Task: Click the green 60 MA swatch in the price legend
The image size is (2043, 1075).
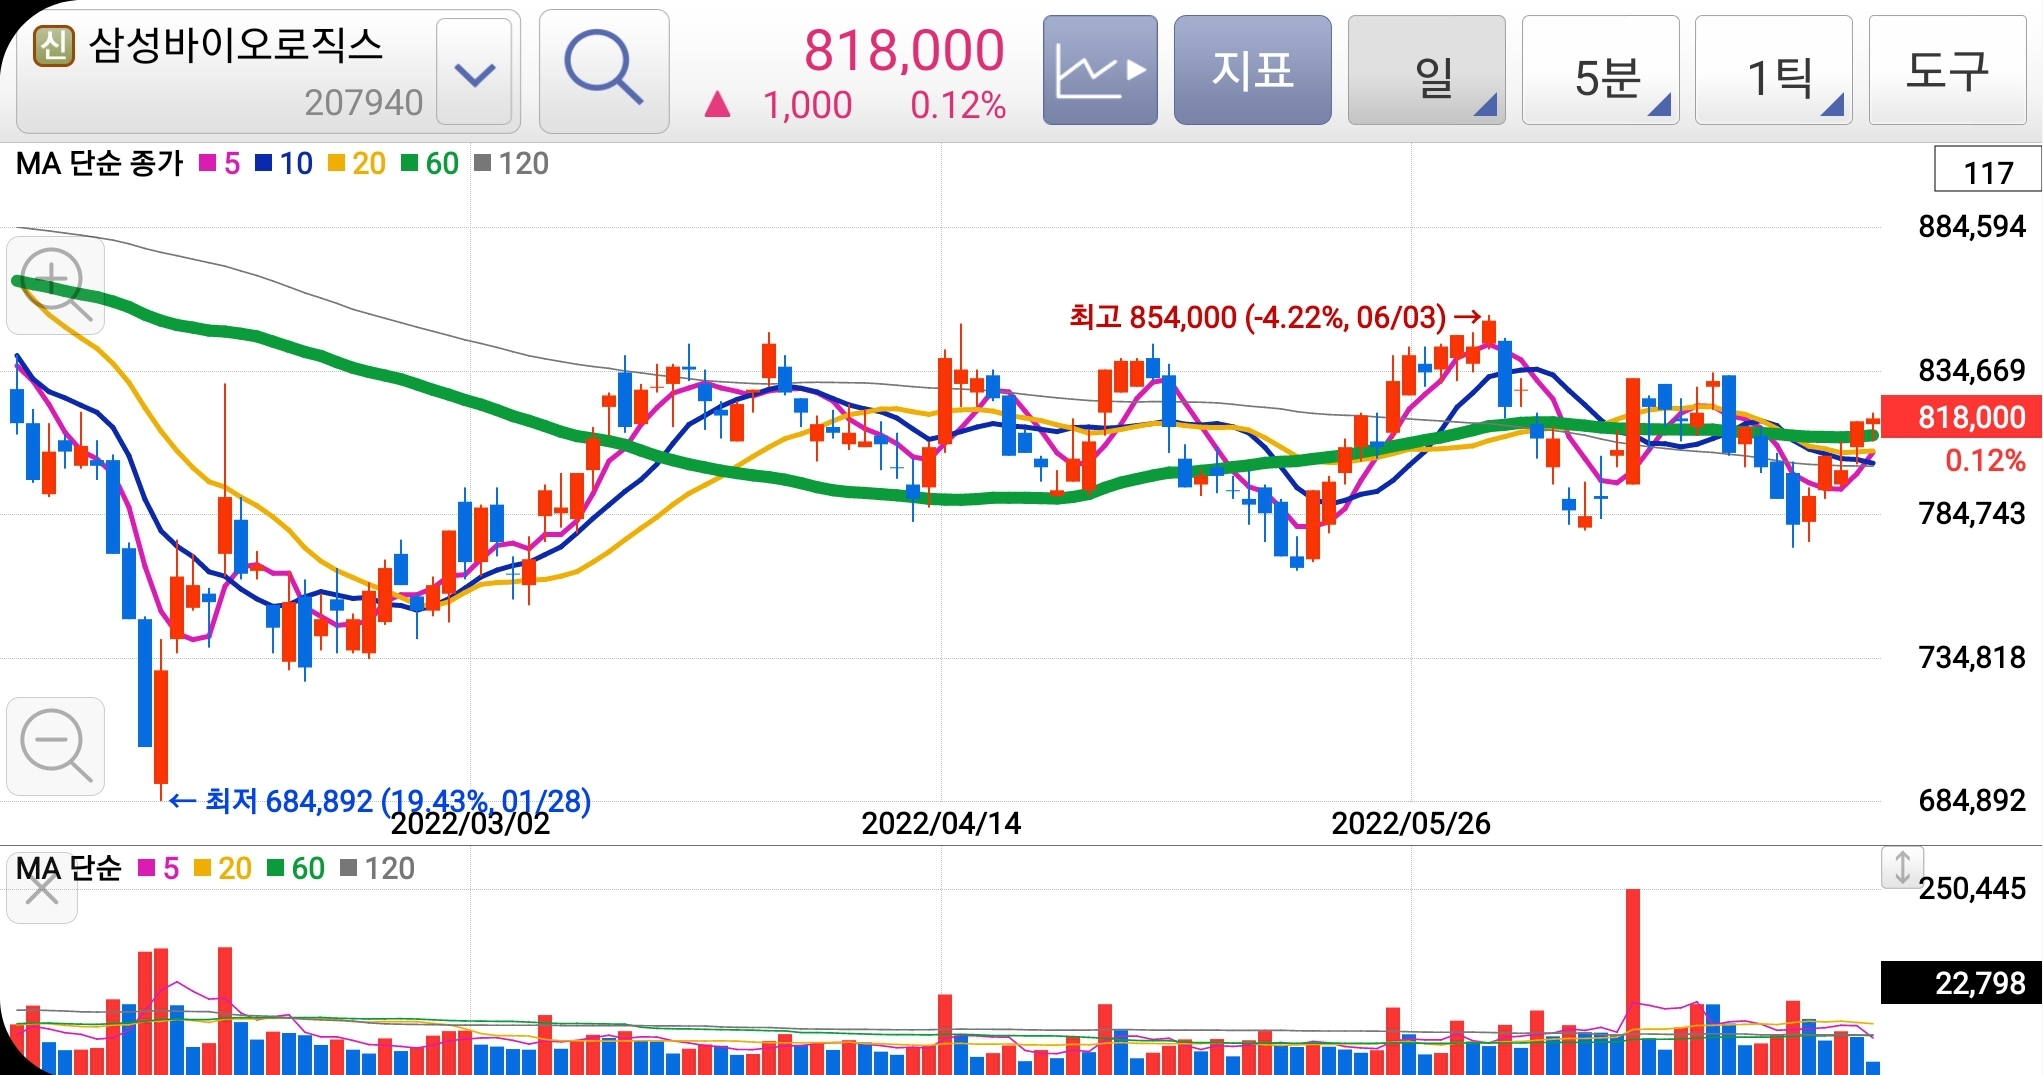Action: pyautogui.click(x=410, y=163)
